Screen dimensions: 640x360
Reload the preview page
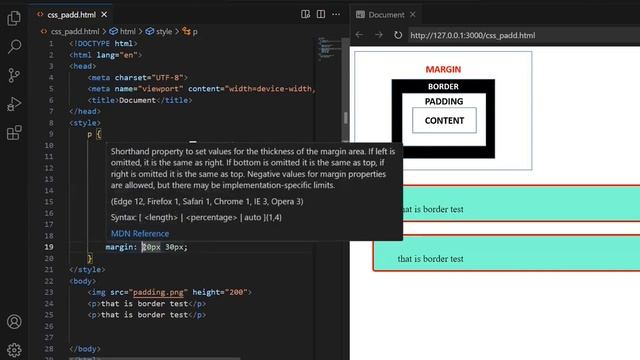coord(398,35)
